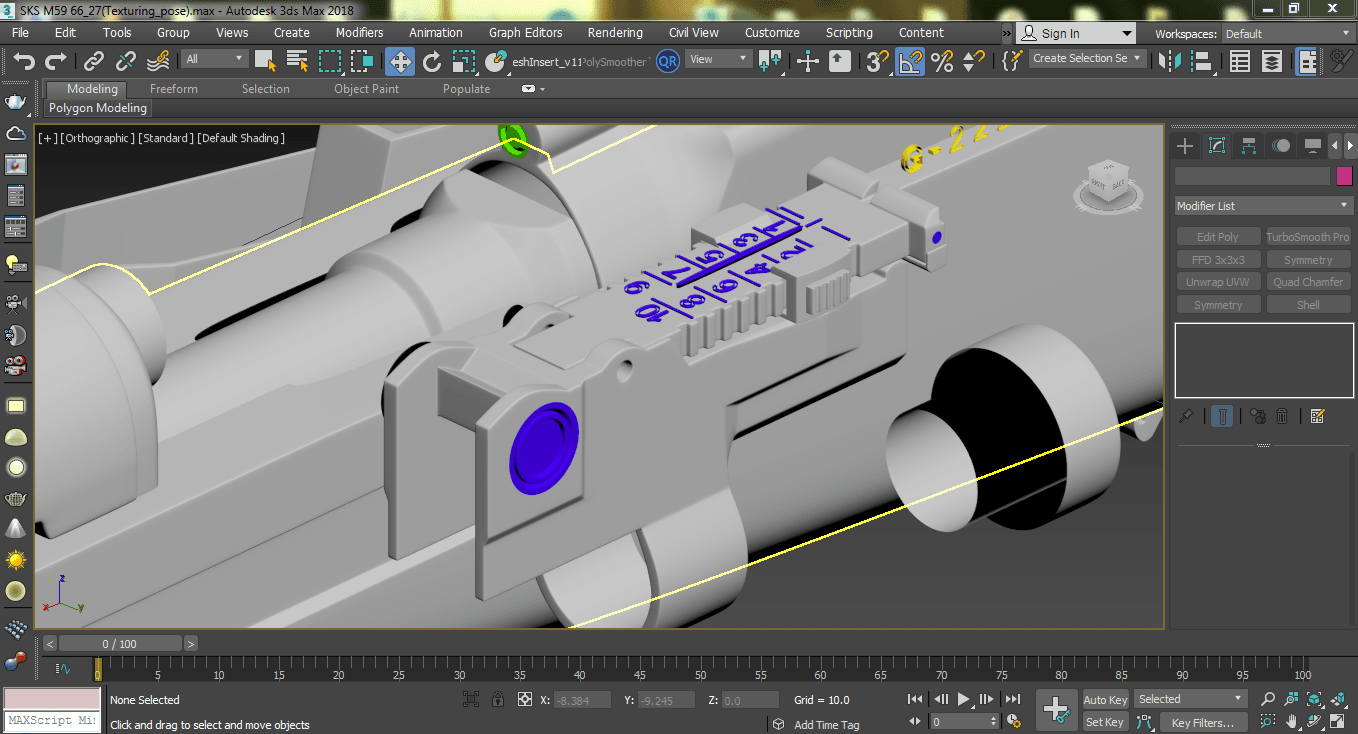Image resolution: width=1358 pixels, height=734 pixels.
Task: Click the pink object color swatch
Action: point(1344,176)
